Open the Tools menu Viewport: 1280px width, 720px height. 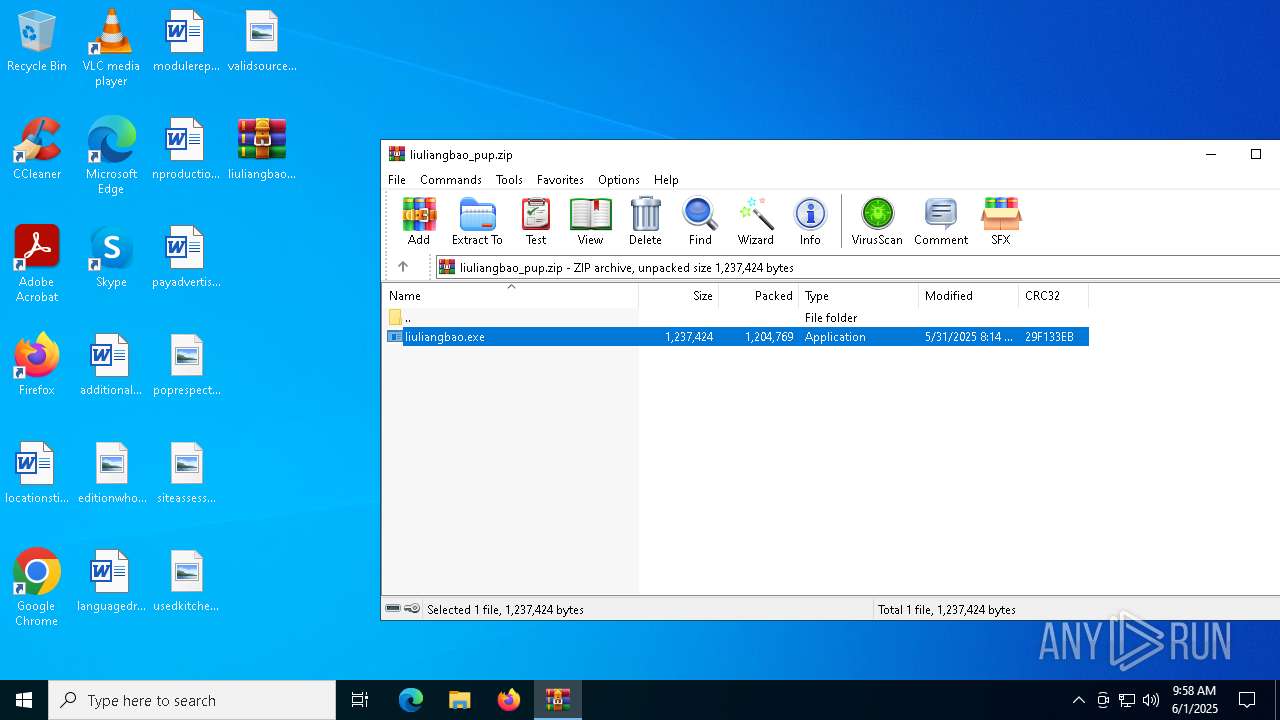[x=509, y=180]
